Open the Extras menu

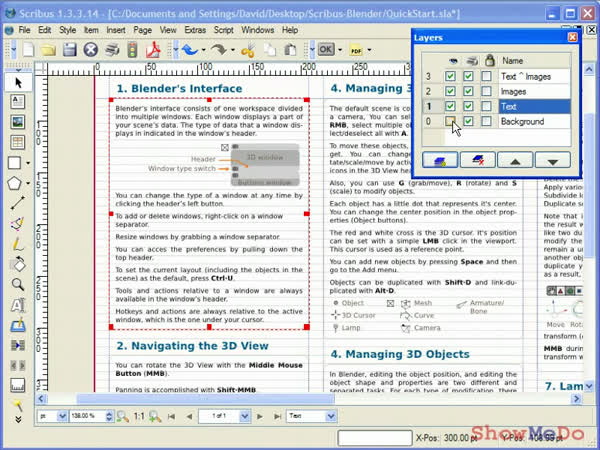[x=195, y=30]
